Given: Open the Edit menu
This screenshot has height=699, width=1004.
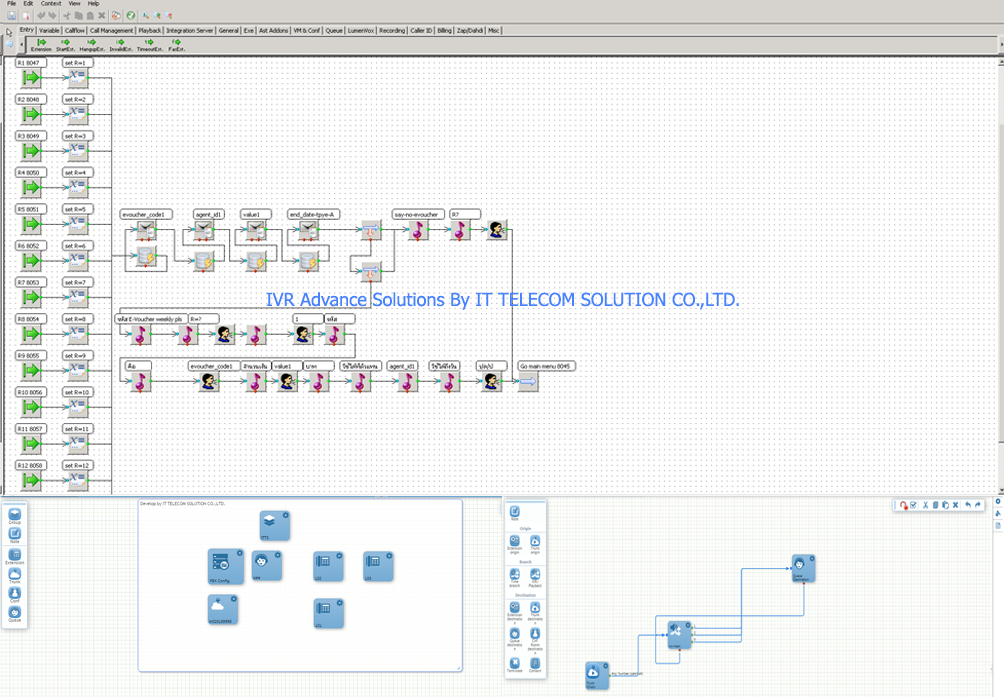Looking at the screenshot, I should click(x=29, y=3).
